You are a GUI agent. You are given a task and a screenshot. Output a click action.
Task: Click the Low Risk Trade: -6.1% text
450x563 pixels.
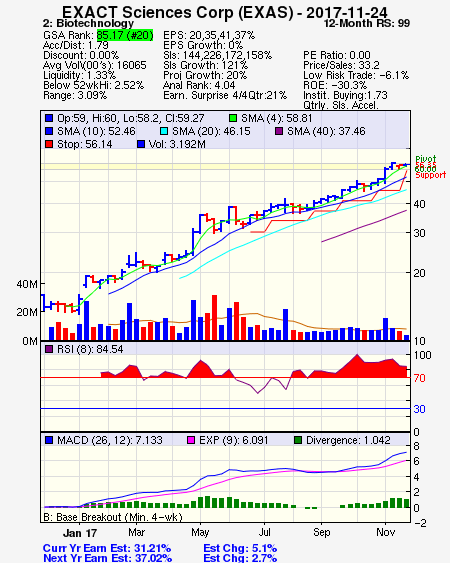(356, 75)
